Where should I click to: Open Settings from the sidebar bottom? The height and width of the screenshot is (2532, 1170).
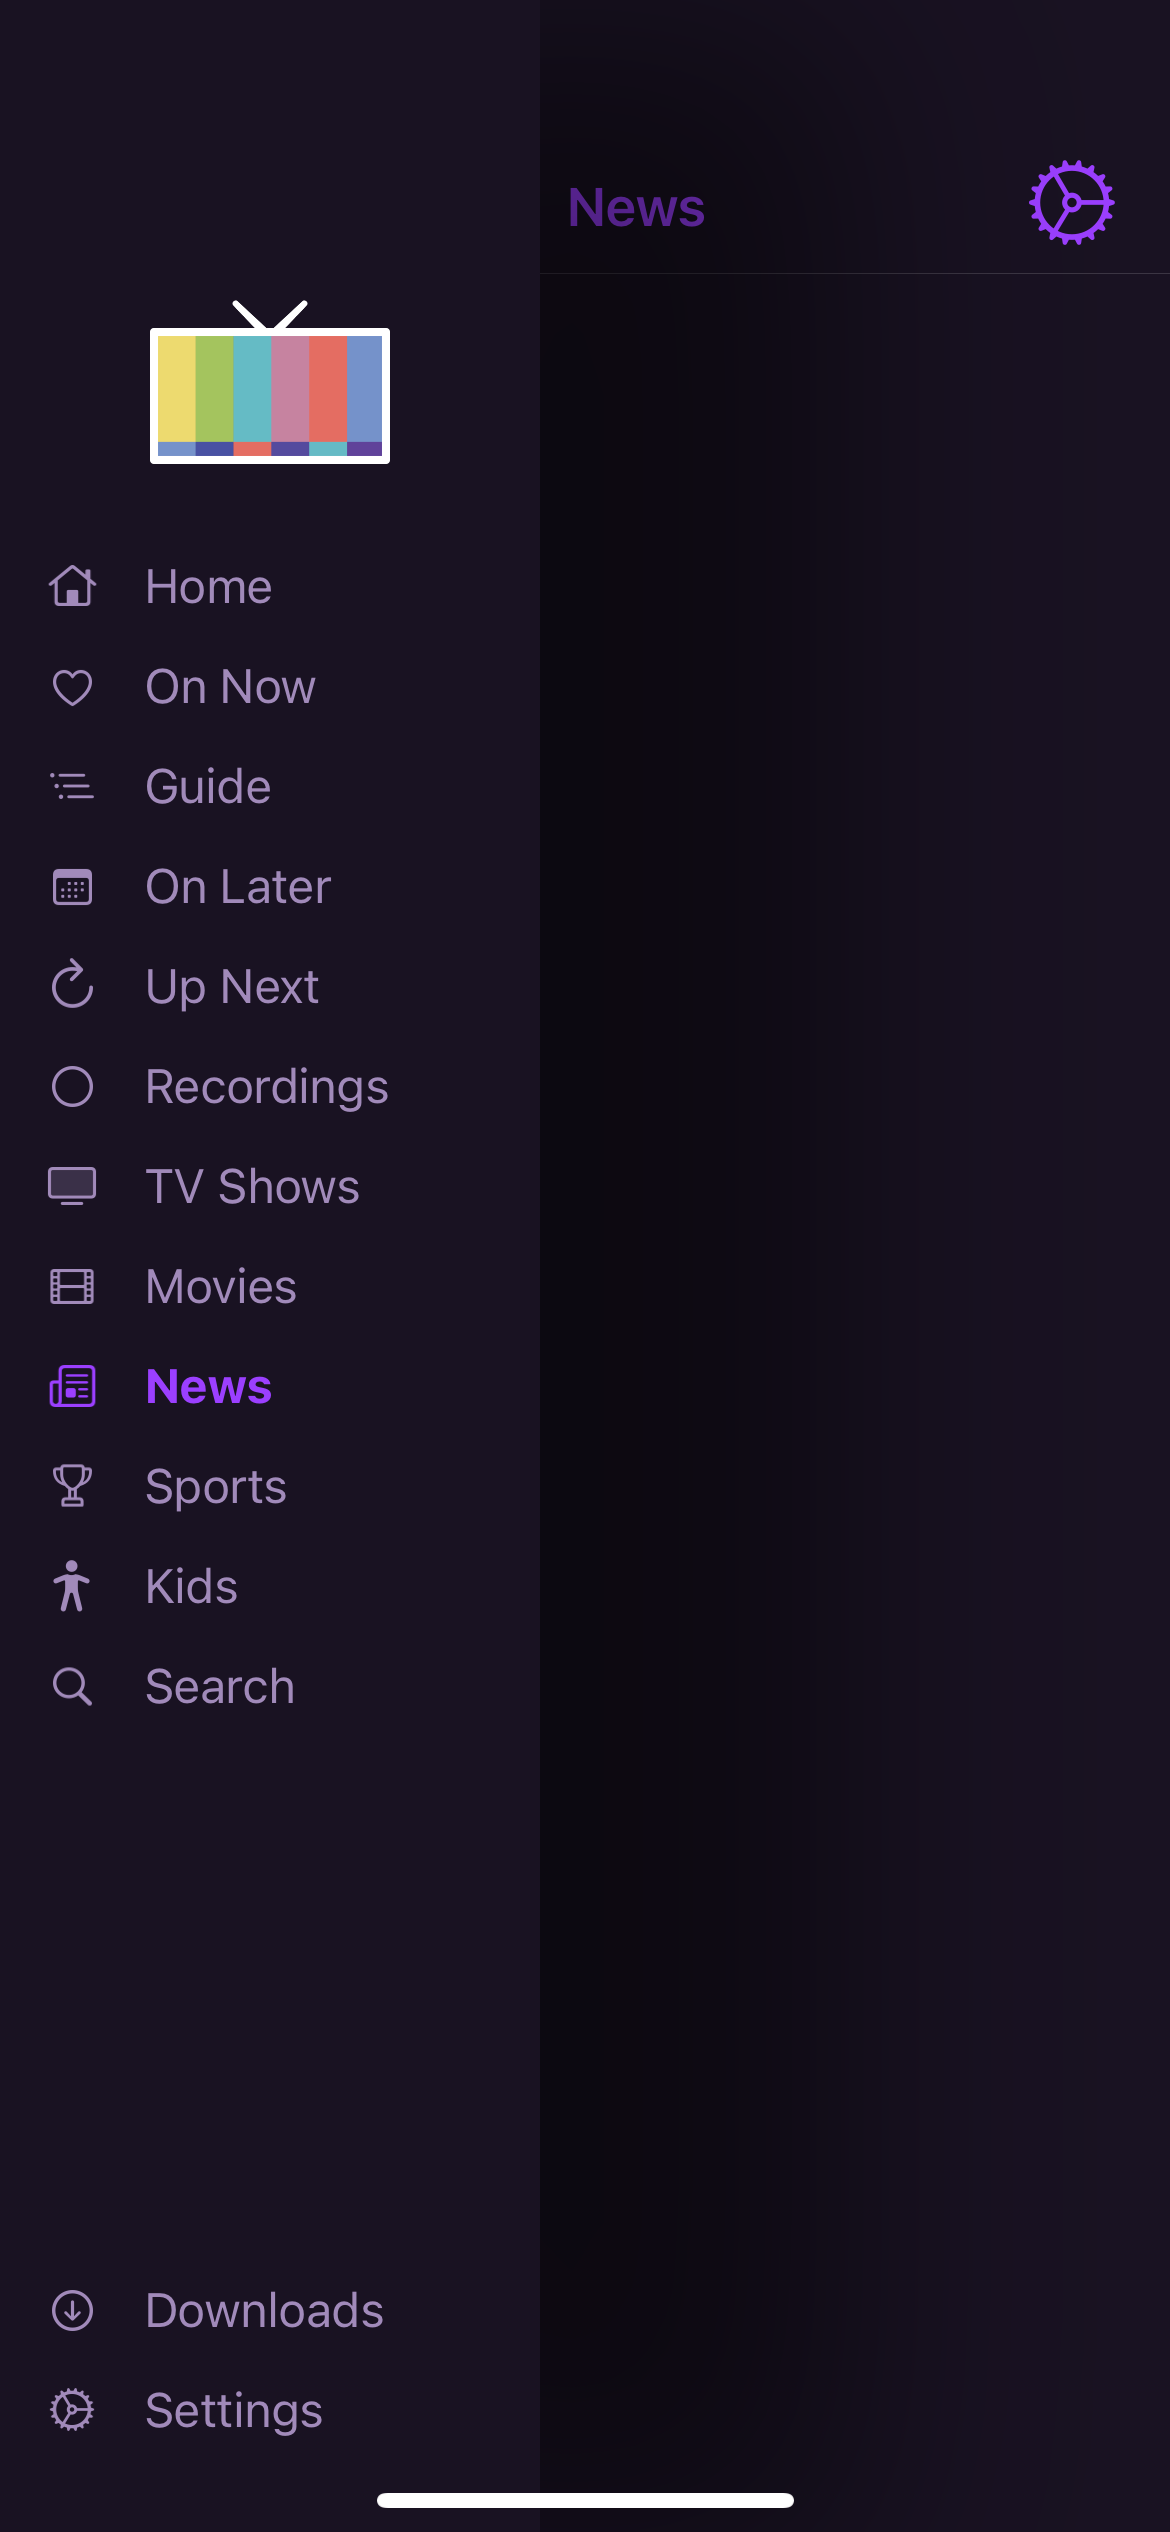tap(234, 2410)
